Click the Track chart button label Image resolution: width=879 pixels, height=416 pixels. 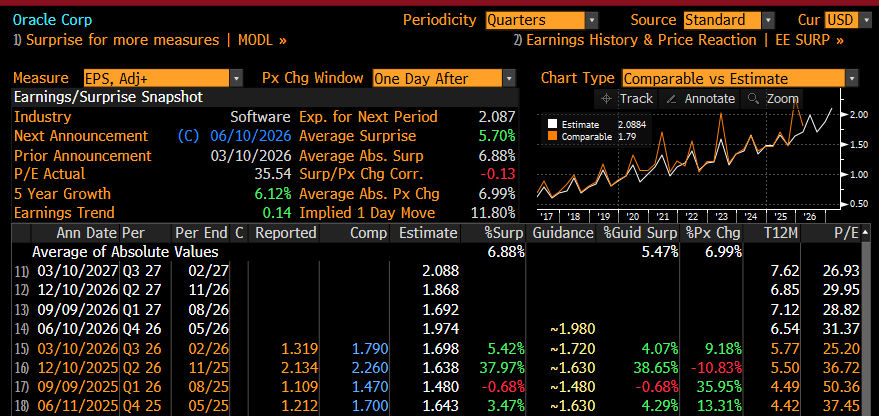[636, 99]
